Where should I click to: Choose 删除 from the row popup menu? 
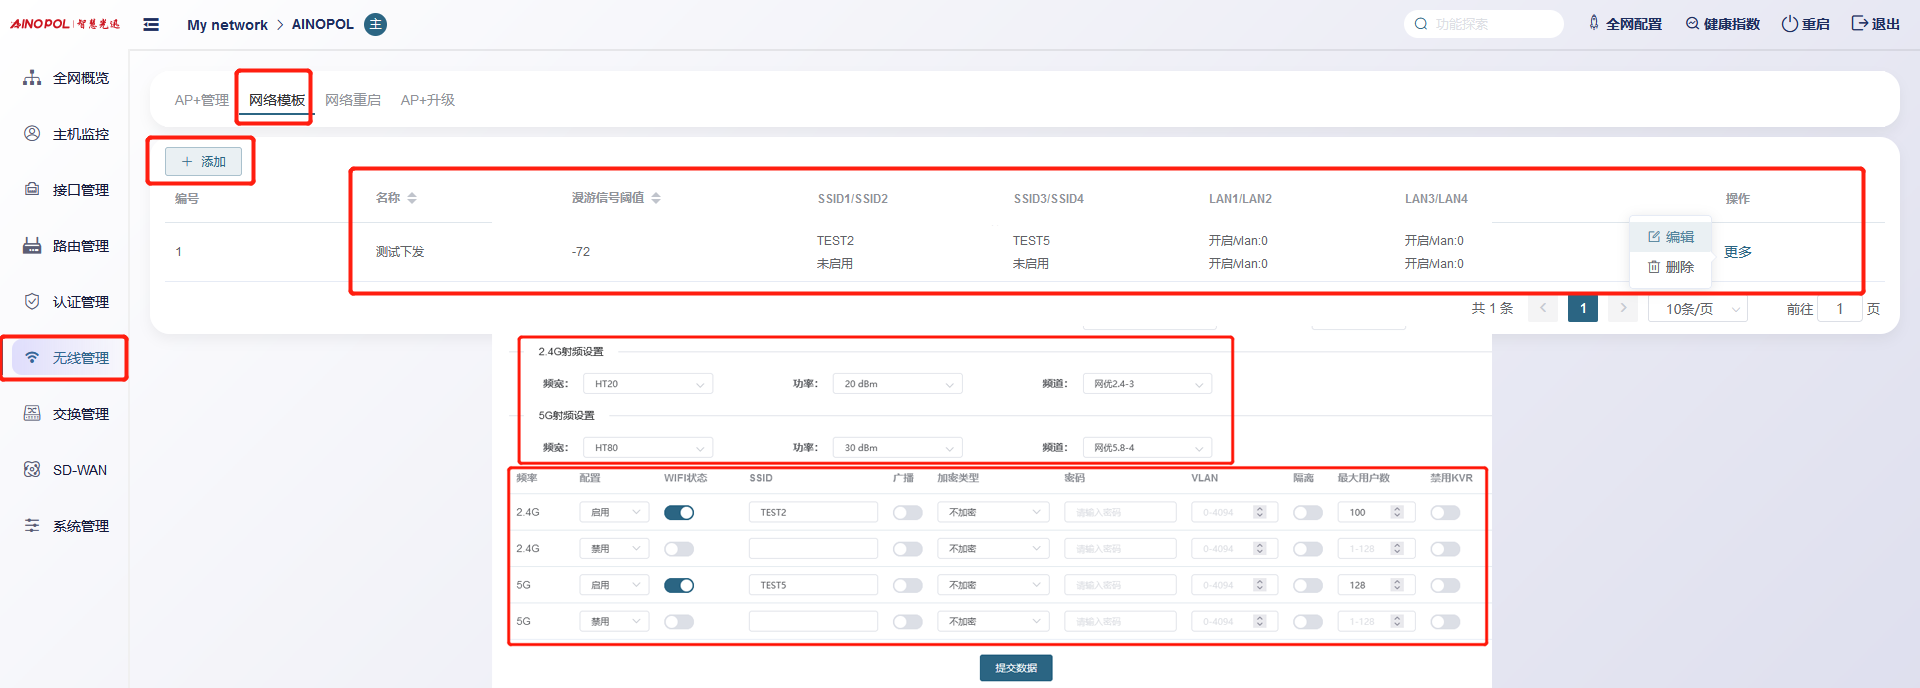[x=1671, y=267]
